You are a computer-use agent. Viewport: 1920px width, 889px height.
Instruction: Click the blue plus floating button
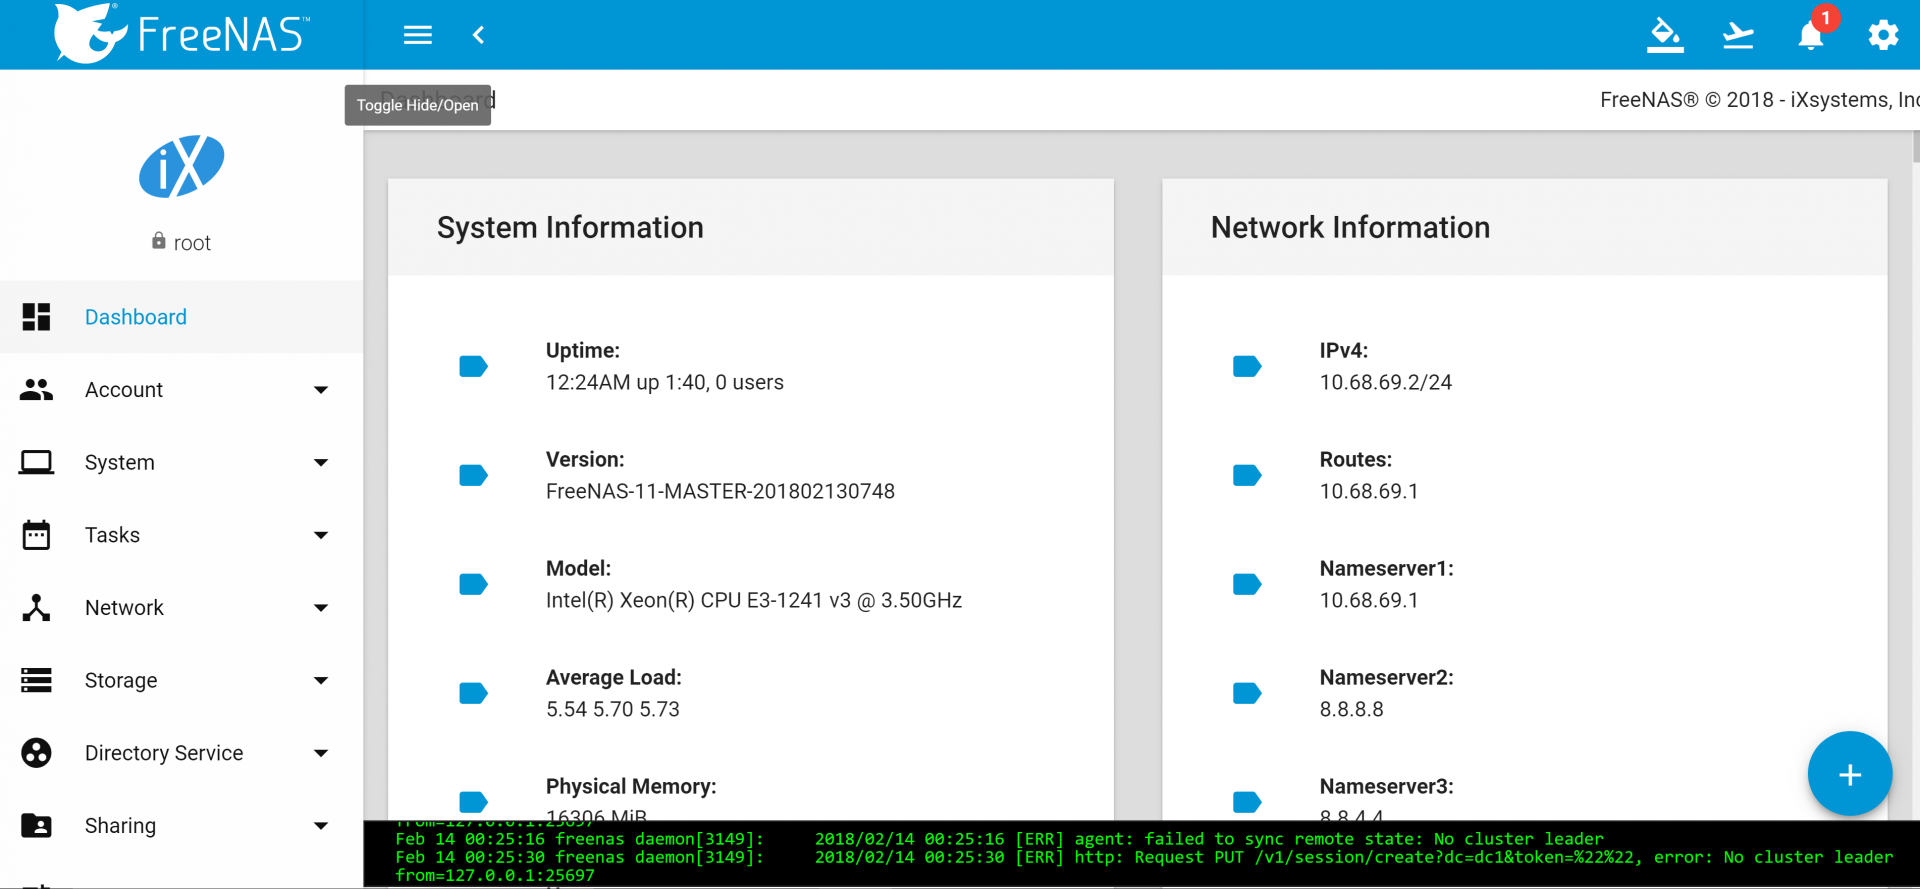point(1849,775)
